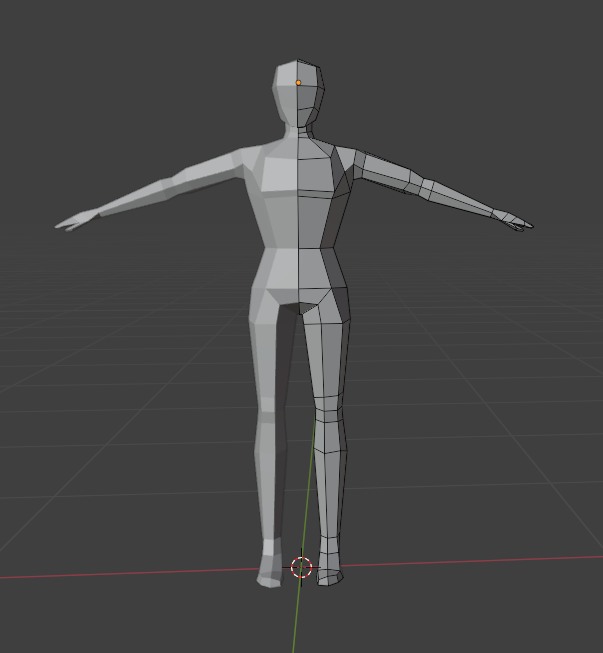Click the wireframed foot of the model
Image resolution: width=603 pixels, height=653 pixels.
point(329,570)
